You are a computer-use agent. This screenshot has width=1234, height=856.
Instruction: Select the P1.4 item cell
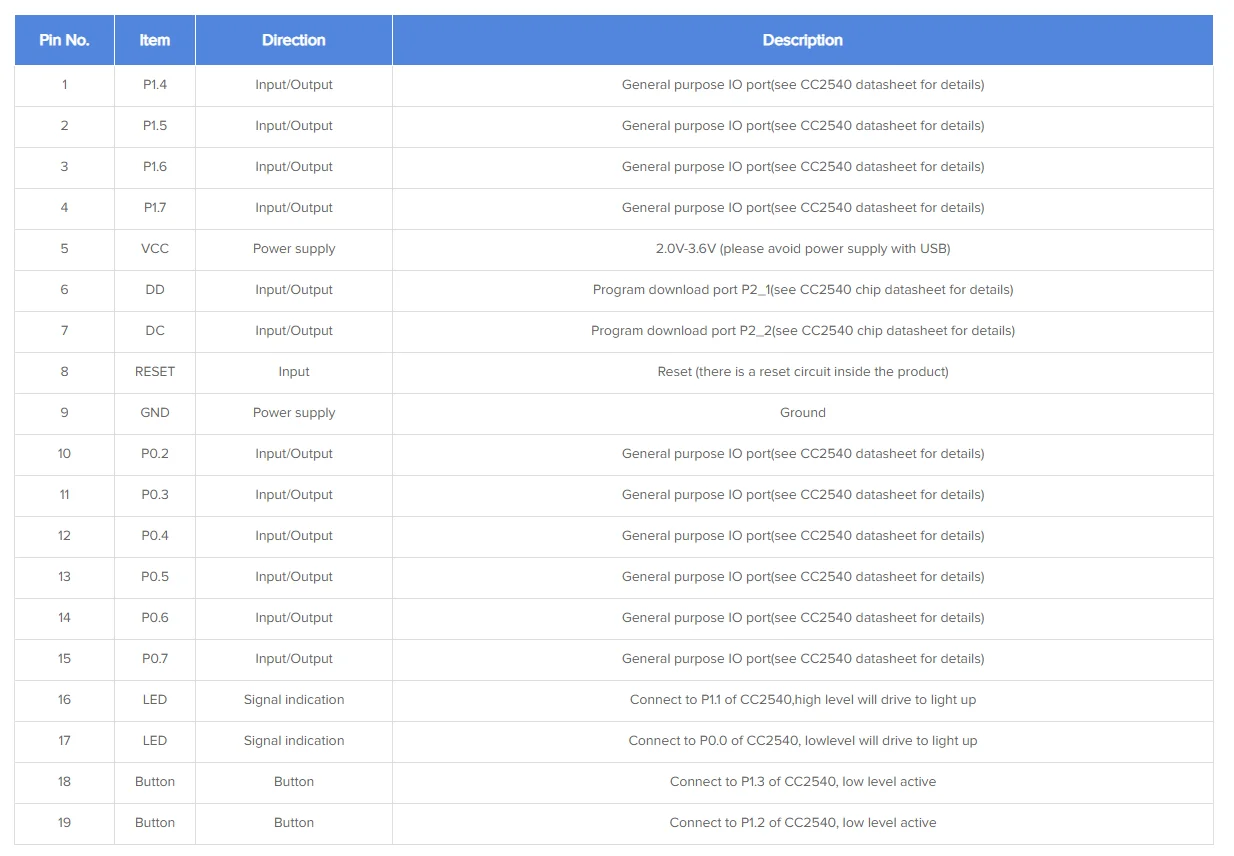(x=155, y=85)
